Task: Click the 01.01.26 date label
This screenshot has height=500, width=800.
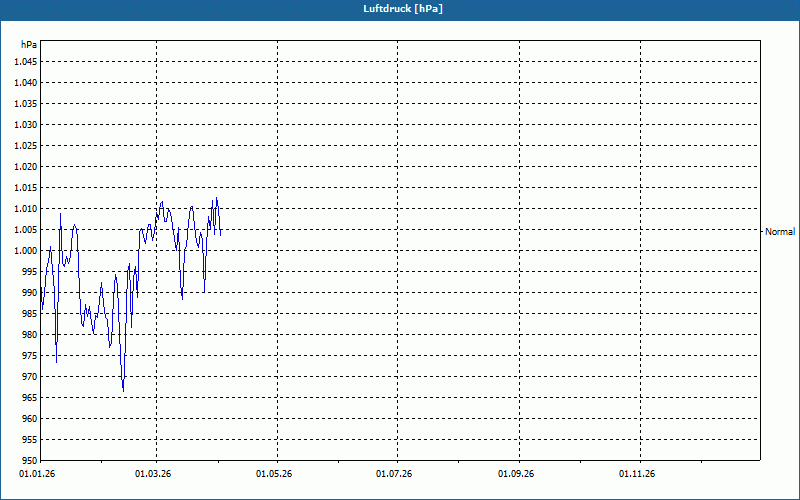Action: (38, 473)
